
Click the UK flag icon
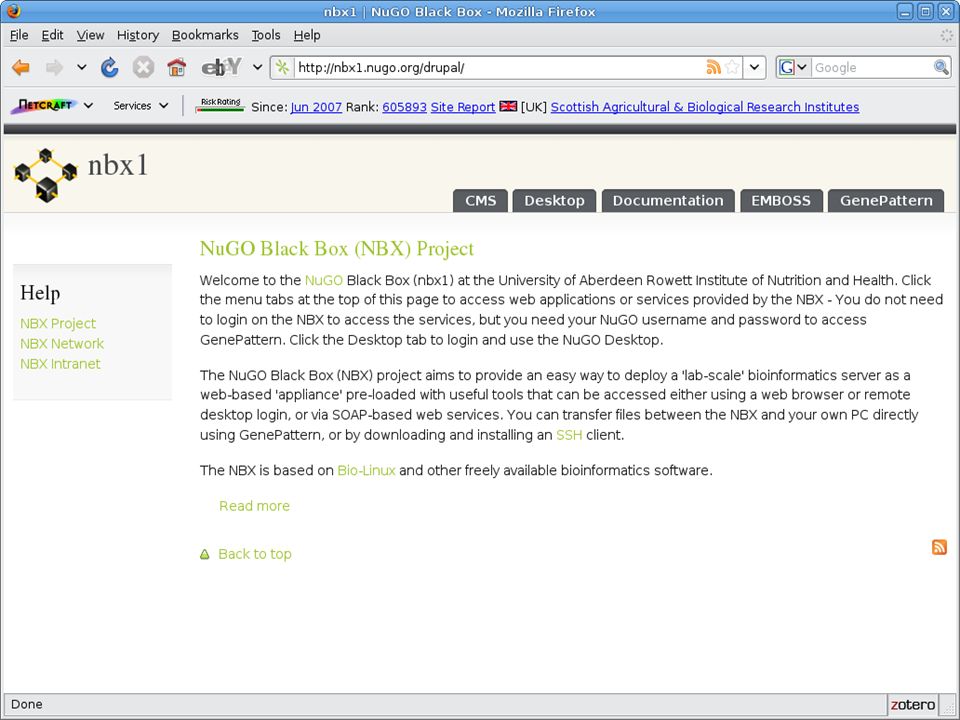508,106
